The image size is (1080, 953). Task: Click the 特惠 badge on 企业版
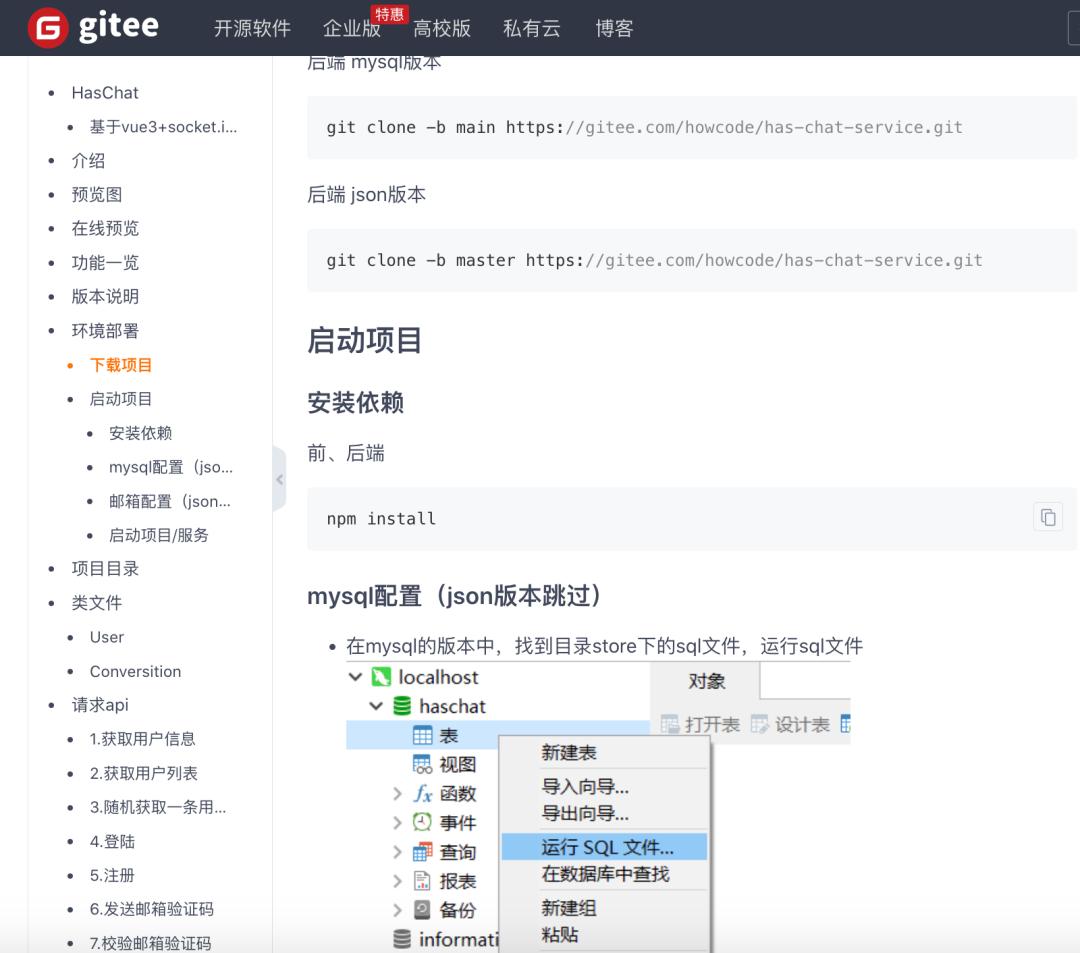pyautogui.click(x=390, y=14)
